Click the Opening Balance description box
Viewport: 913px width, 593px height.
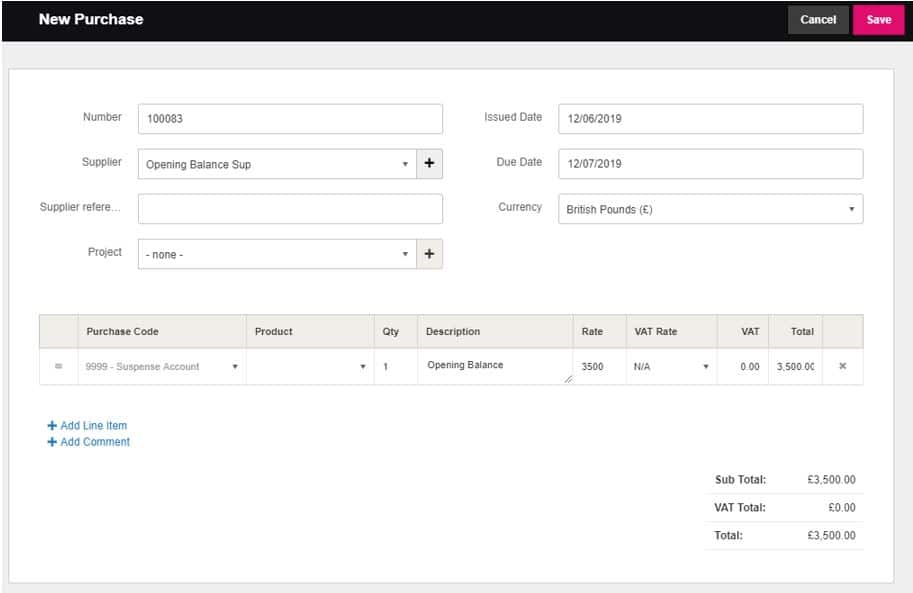click(494, 366)
